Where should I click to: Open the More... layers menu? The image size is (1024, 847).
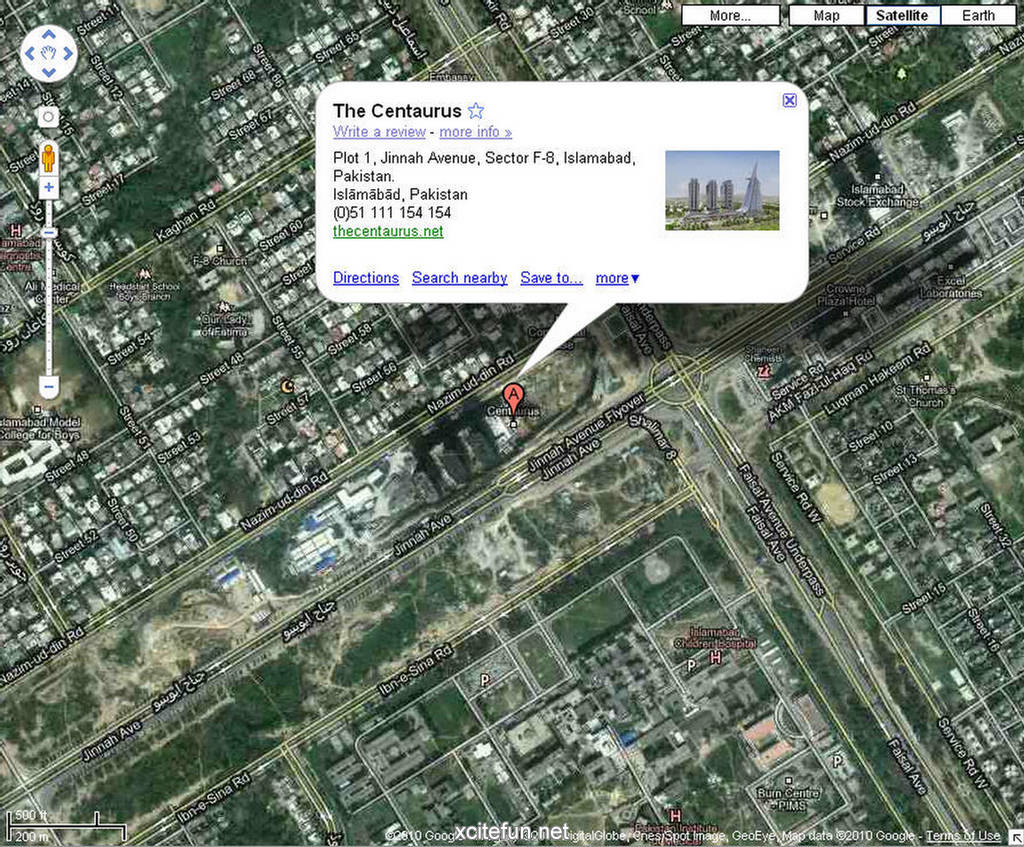click(x=731, y=16)
